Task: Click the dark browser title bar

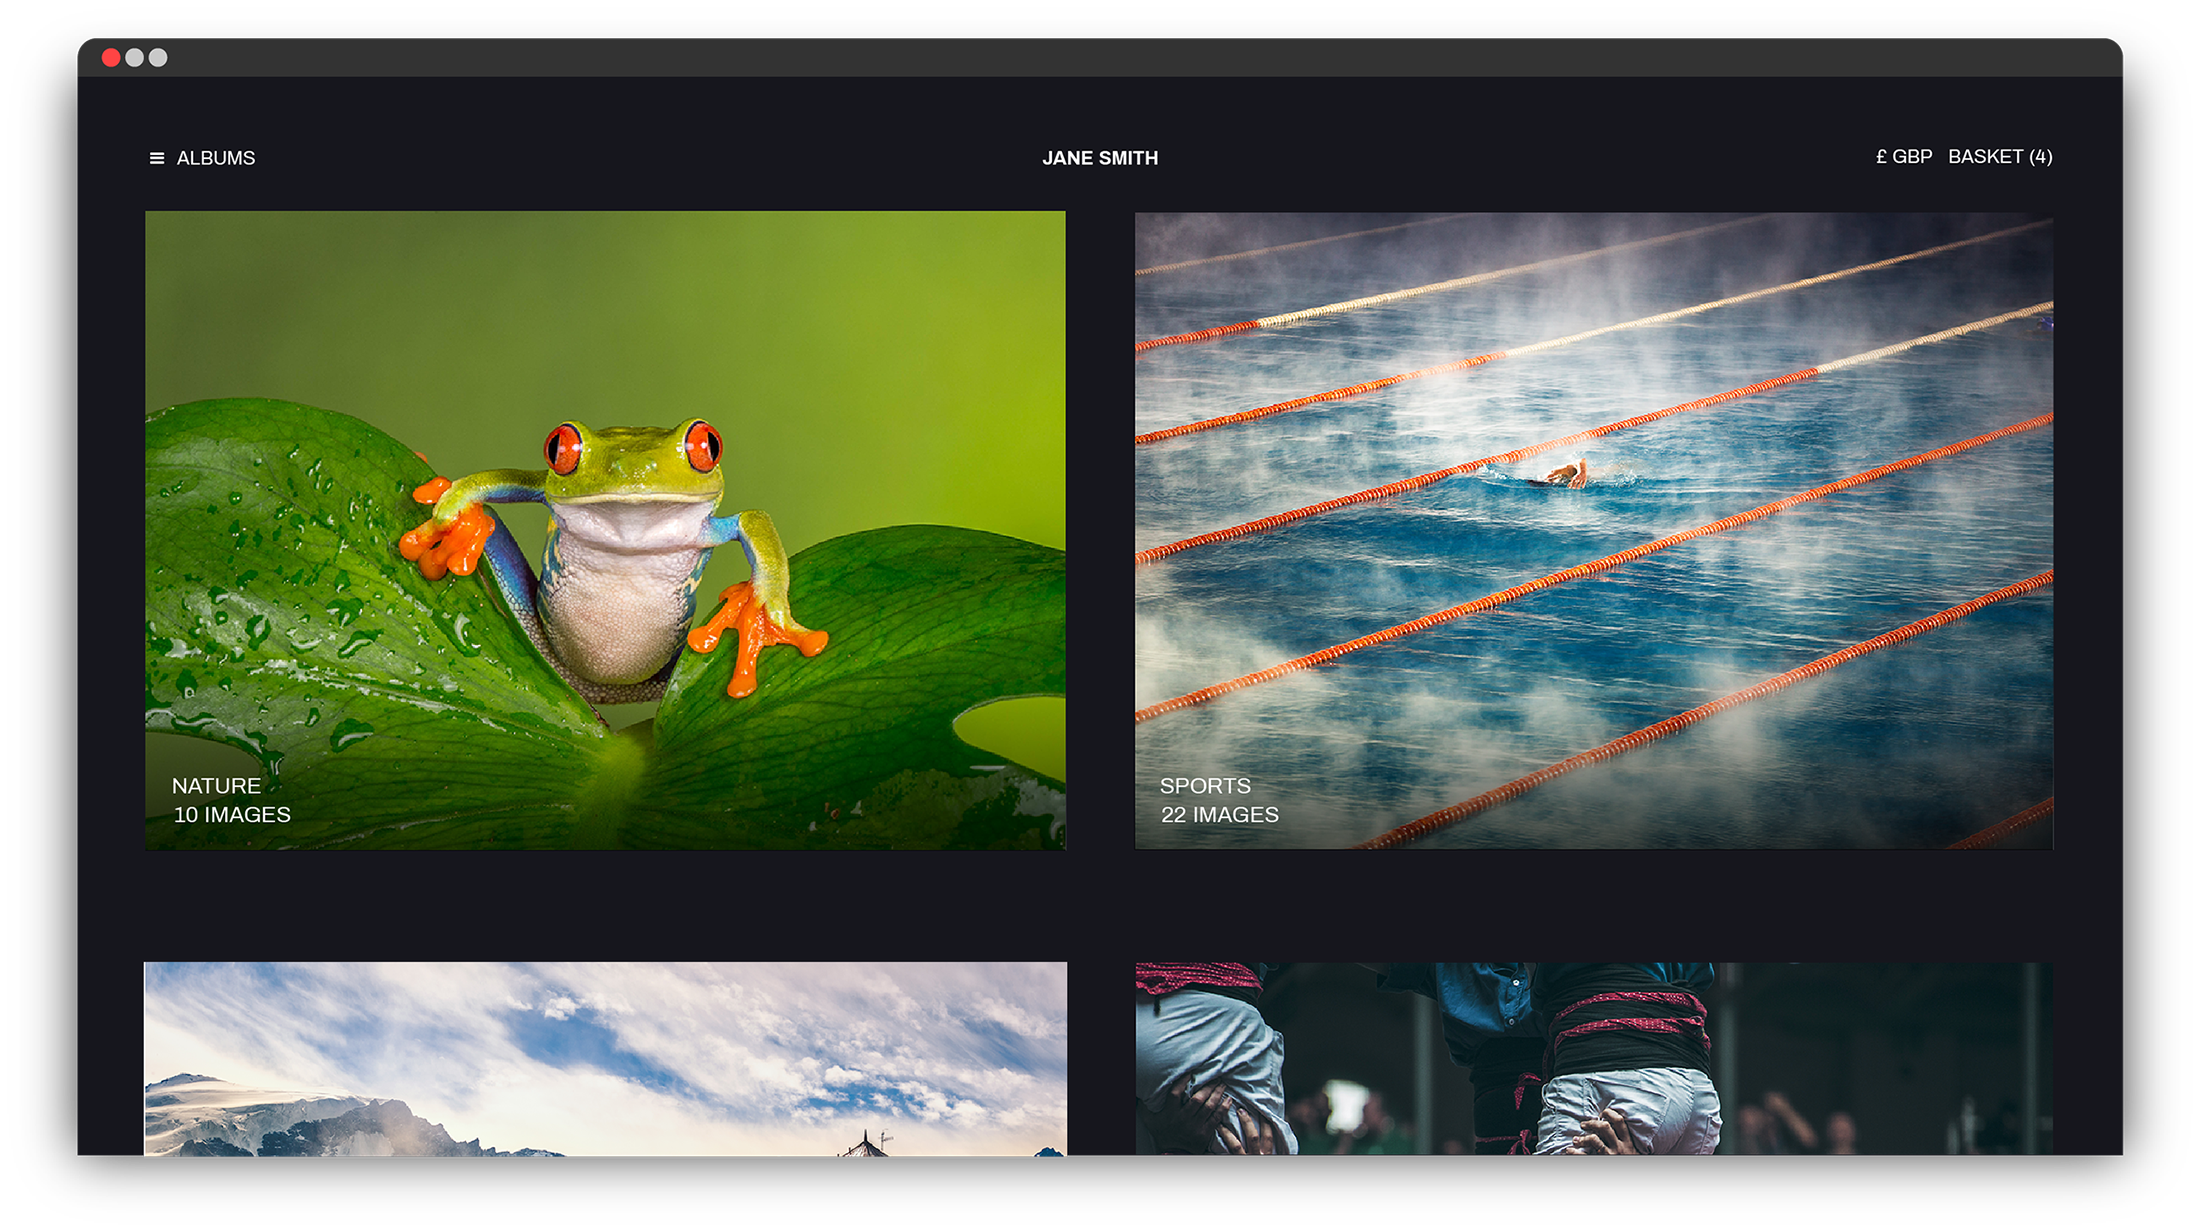Action: click(x=1100, y=58)
